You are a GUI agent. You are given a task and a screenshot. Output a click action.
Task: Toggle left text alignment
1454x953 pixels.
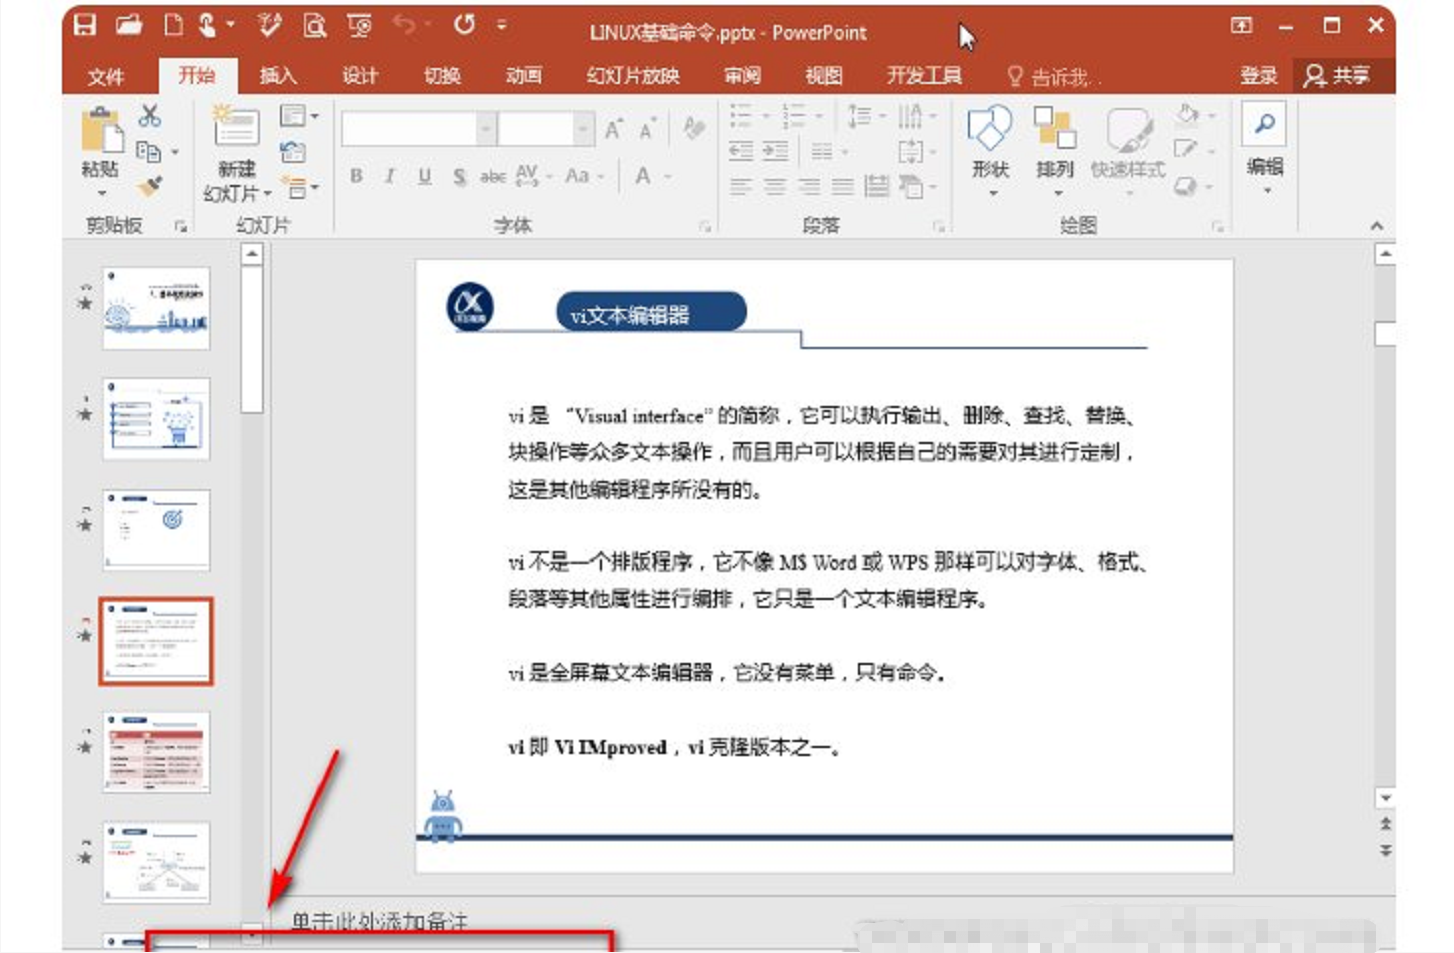pyautogui.click(x=741, y=187)
